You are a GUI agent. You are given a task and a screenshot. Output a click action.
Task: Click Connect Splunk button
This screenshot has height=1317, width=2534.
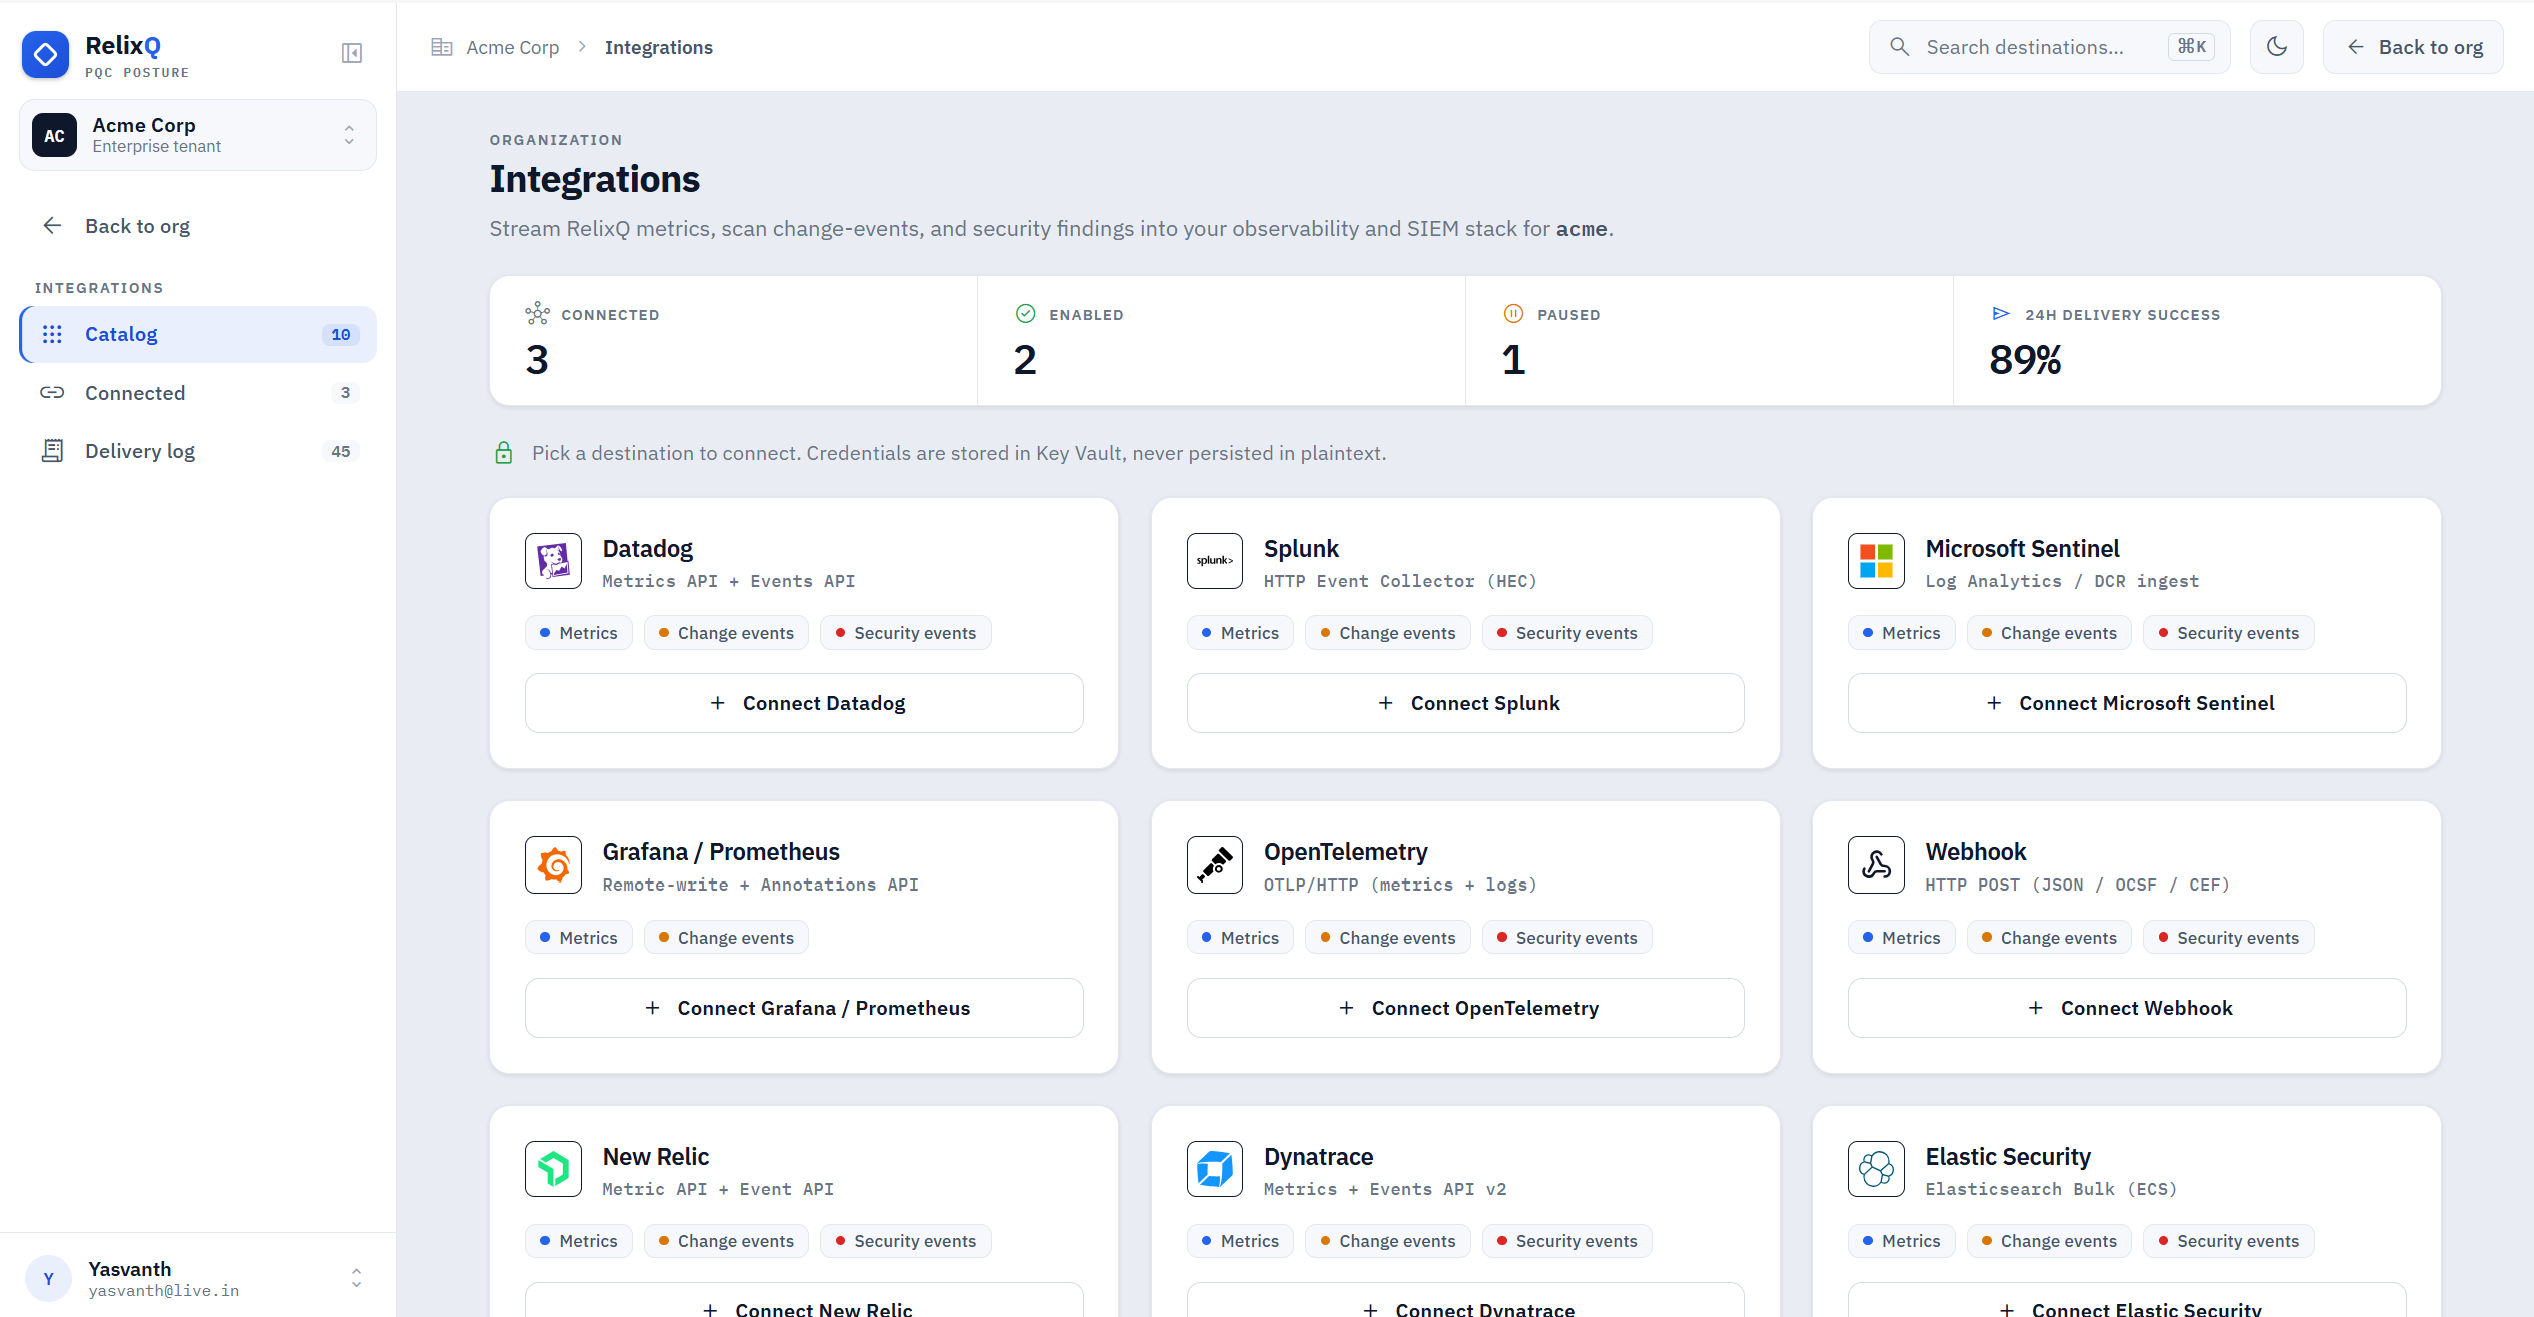tap(1465, 703)
